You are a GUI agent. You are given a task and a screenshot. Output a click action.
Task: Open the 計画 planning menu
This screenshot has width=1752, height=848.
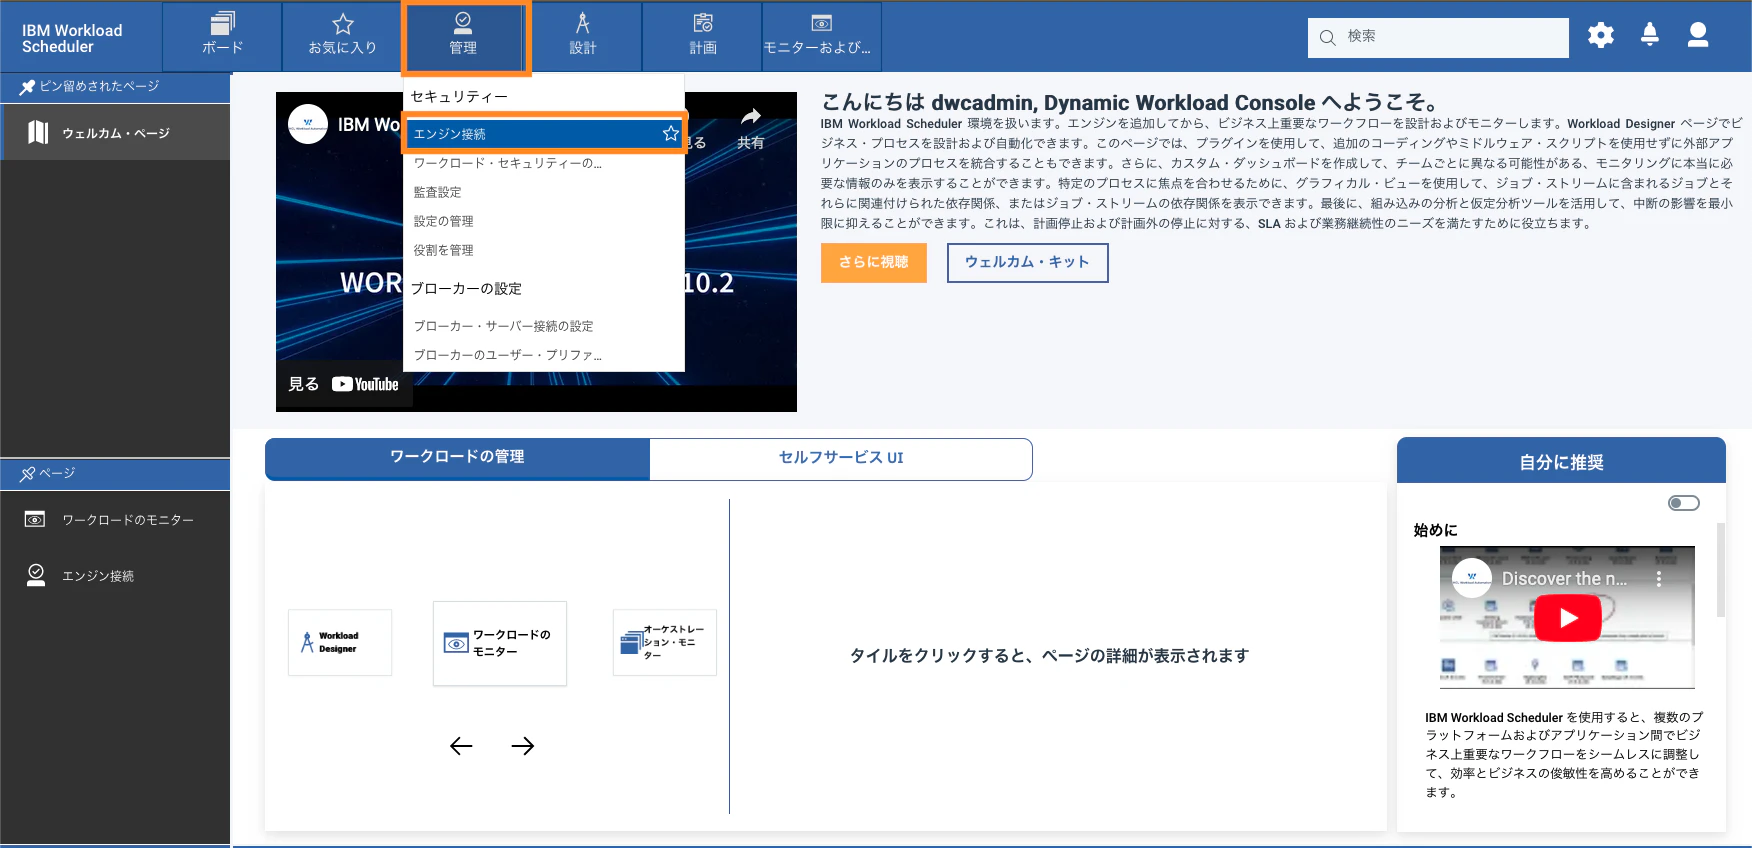703,36
